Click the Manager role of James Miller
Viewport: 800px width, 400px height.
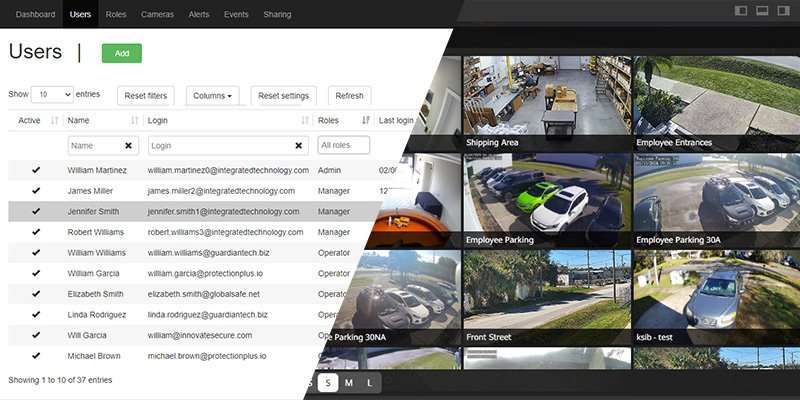pyautogui.click(x=334, y=191)
